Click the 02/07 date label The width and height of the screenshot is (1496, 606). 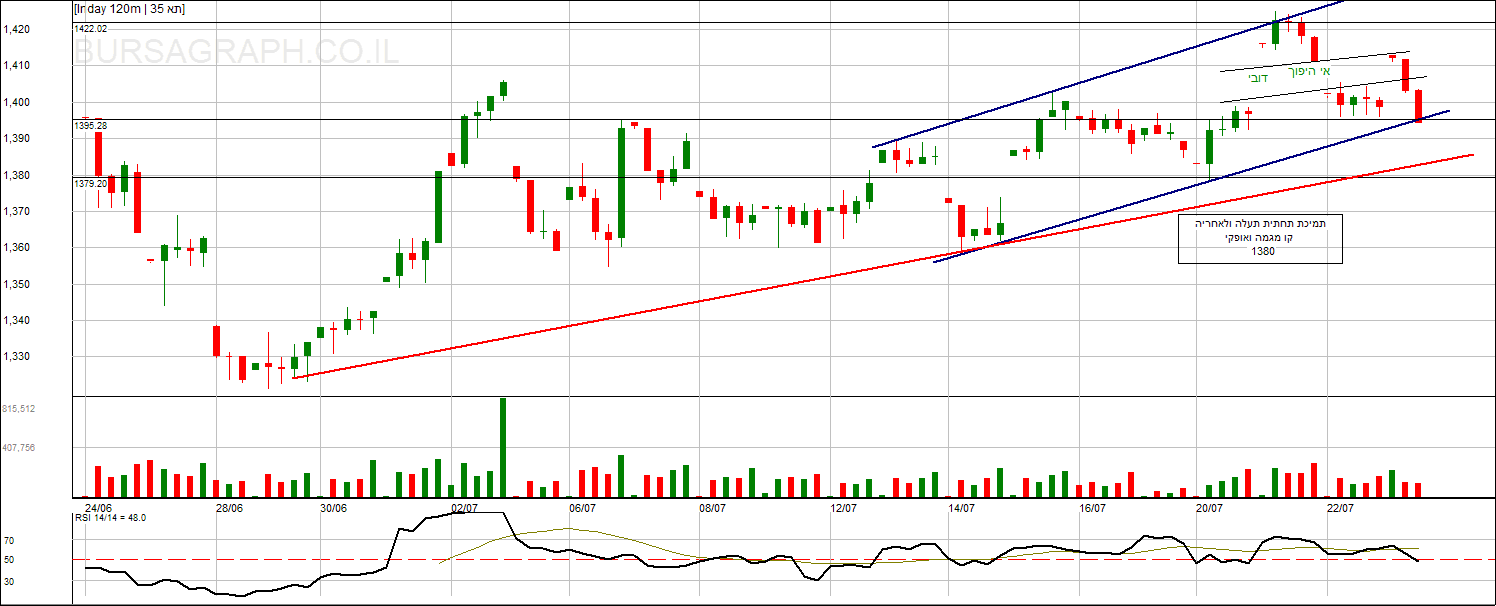point(465,508)
